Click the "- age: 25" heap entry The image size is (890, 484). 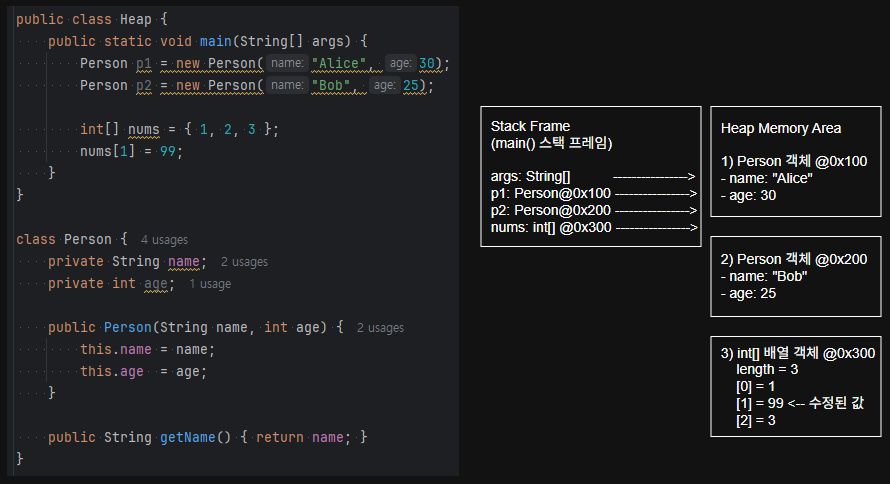coord(749,293)
